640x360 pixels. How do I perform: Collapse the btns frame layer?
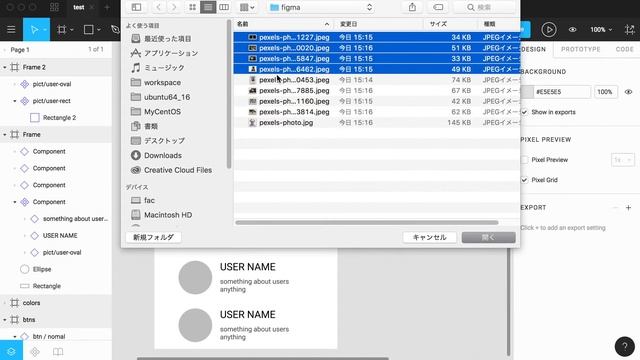(5, 320)
